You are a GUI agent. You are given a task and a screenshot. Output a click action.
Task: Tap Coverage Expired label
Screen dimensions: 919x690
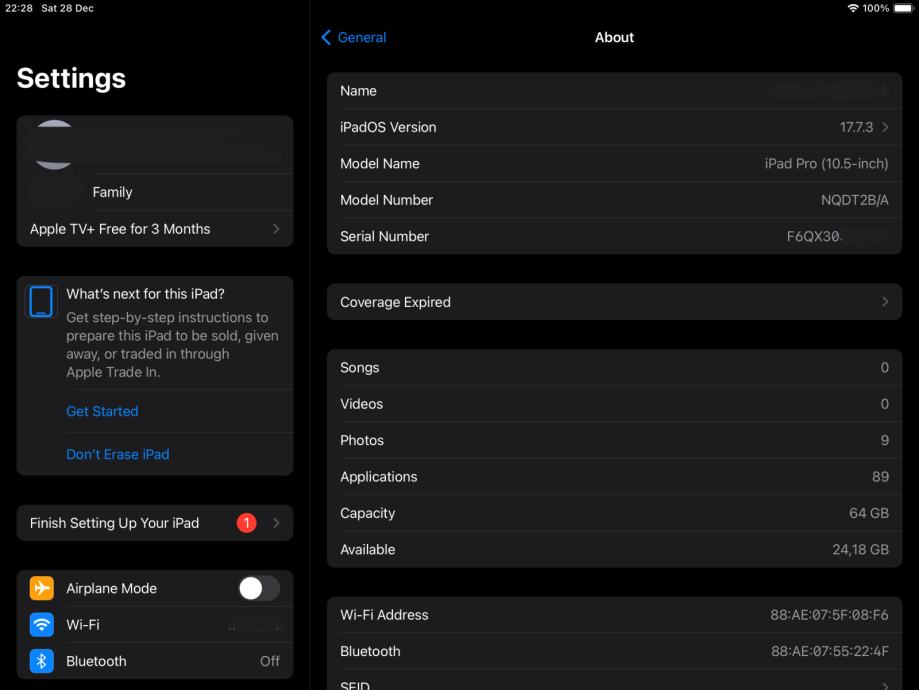click(x=395, y=302)
